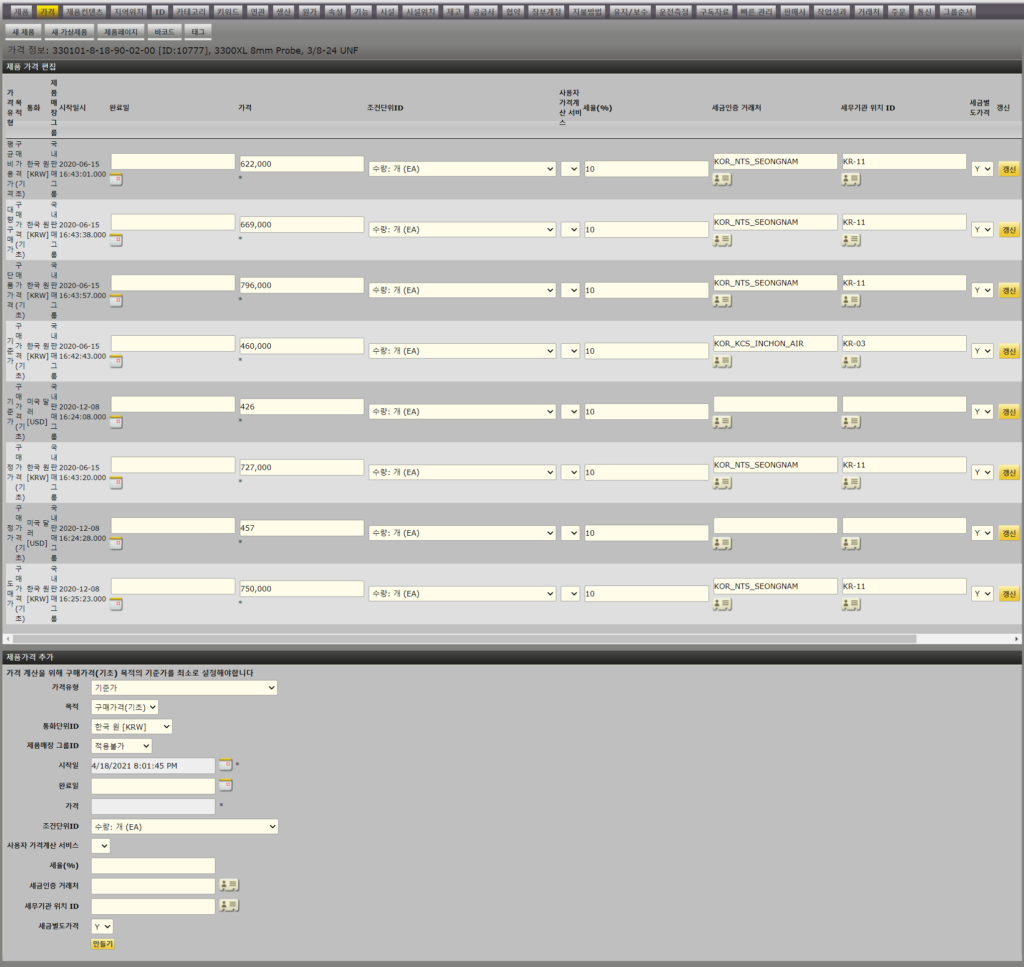Click the 만들기 create button
This screenshot has width=1024, height=967.
(x=102, y=944)
